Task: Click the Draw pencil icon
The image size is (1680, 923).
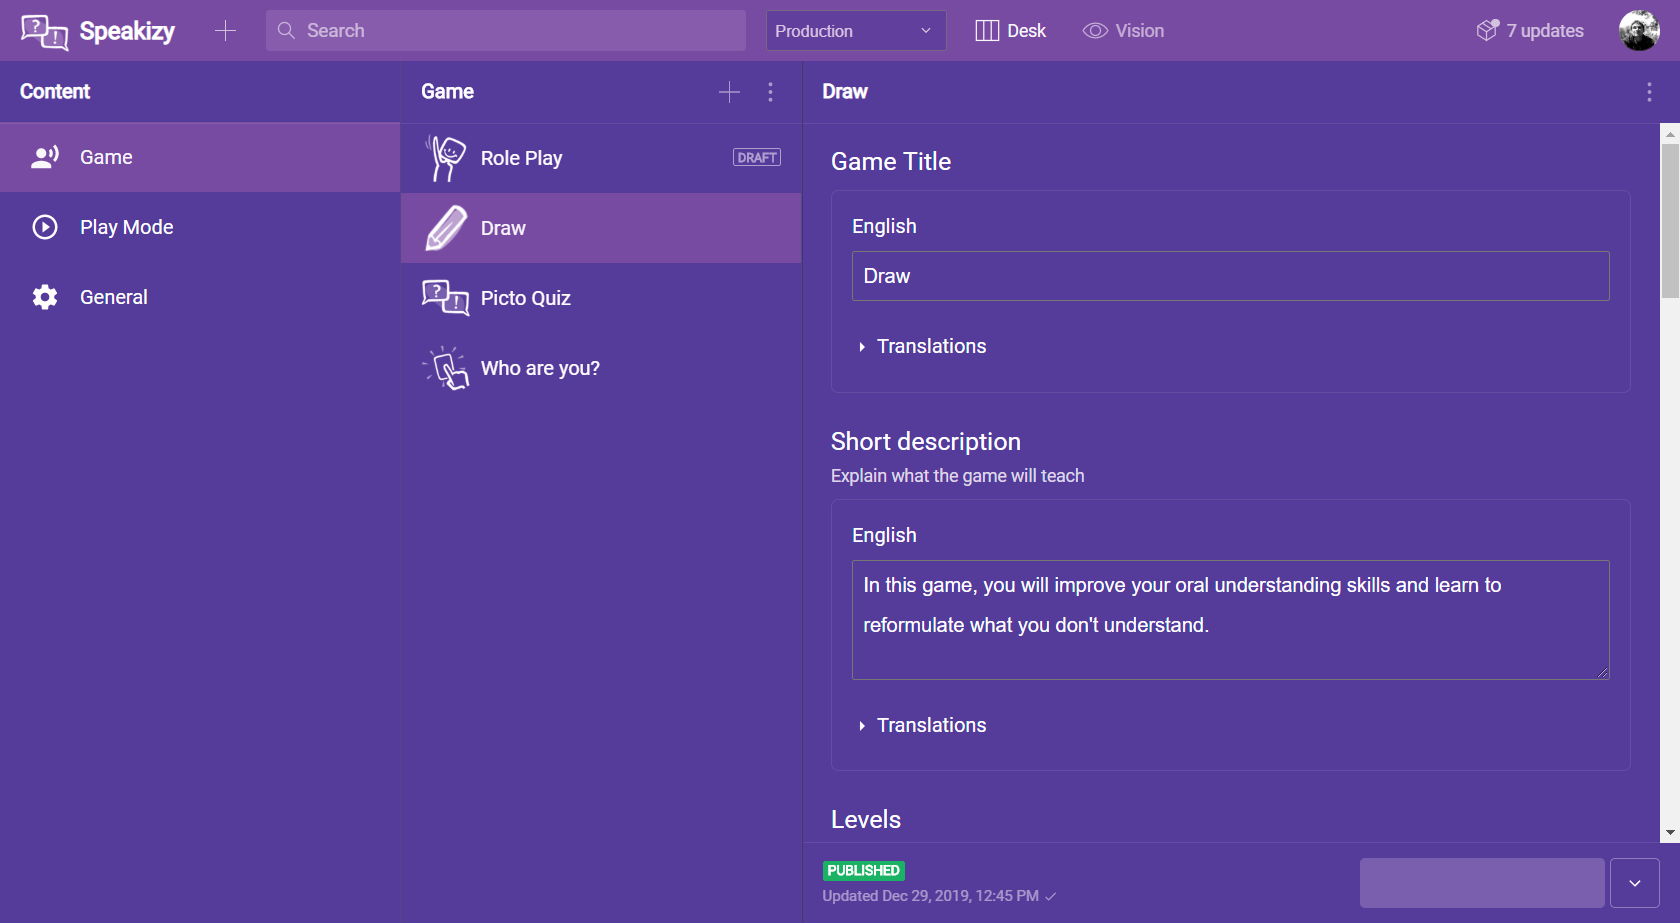Action: point(445,228)
